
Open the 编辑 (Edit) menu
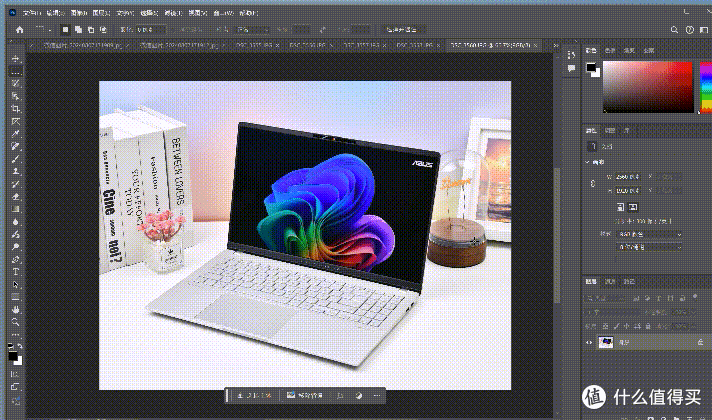(x=55, y=13)
